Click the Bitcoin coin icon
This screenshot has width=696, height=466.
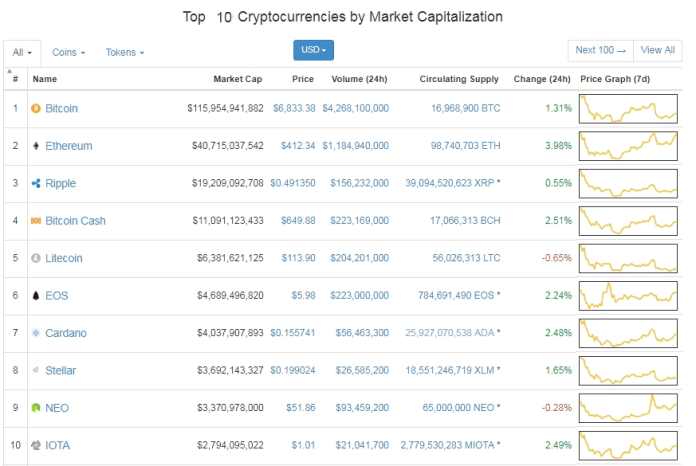pos(36,108)
